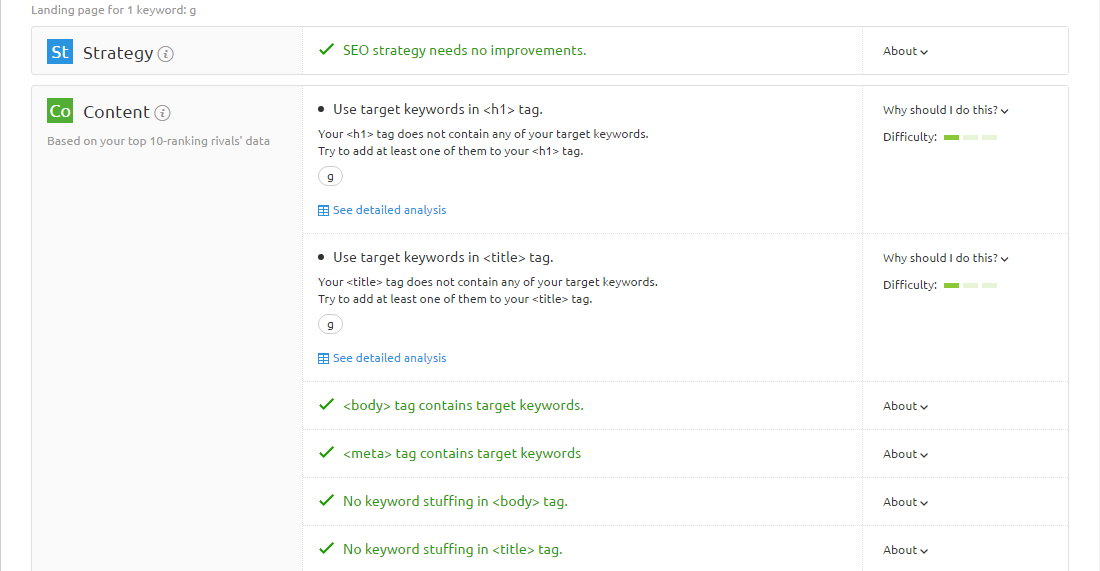Click the blue St Strategy icon
The height and width of the screenshot is (571, 1100).
(60, 52)
